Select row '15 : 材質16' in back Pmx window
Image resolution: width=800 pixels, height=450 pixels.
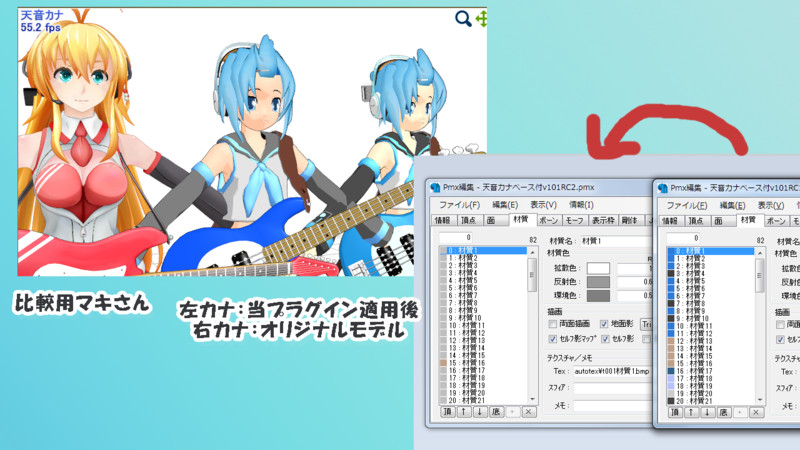click(483, 363)
